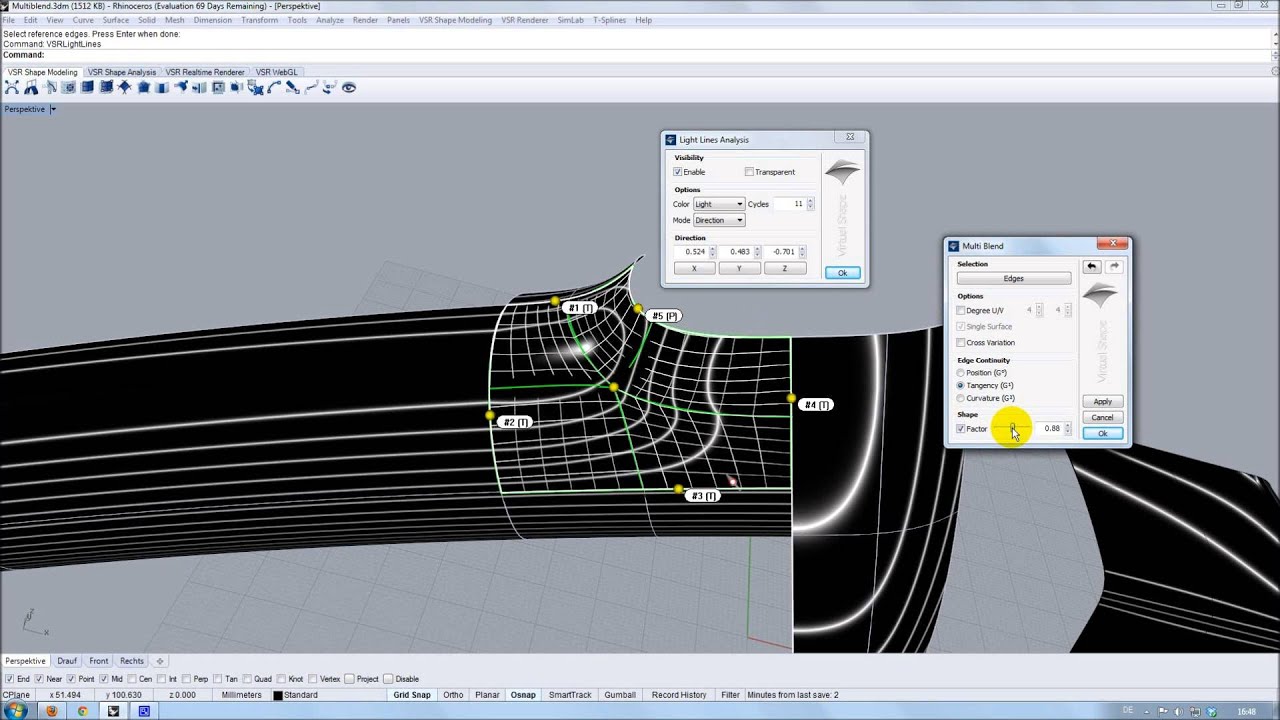1280x720 pixels.
Task: Adjust the 0.524 direction stepper
Action: pos(714,252)
